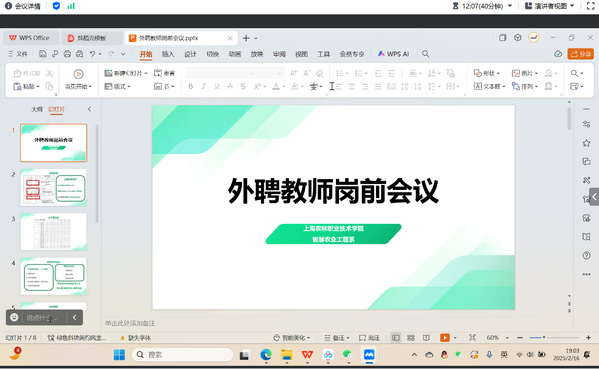Click the save icon in quick toolbar
This screenshot has height=369, width=599.
pyautogui.click(x=43, y=54)
